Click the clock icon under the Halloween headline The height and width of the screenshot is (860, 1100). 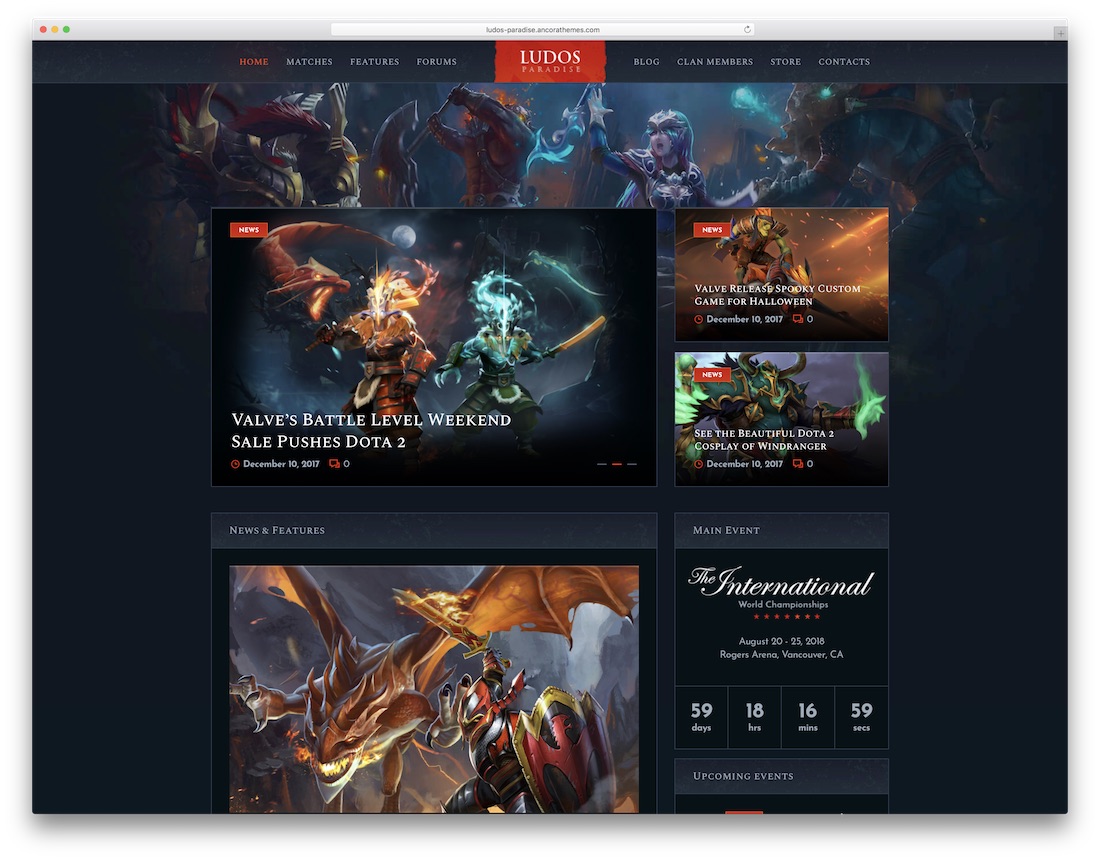(698, 318)
